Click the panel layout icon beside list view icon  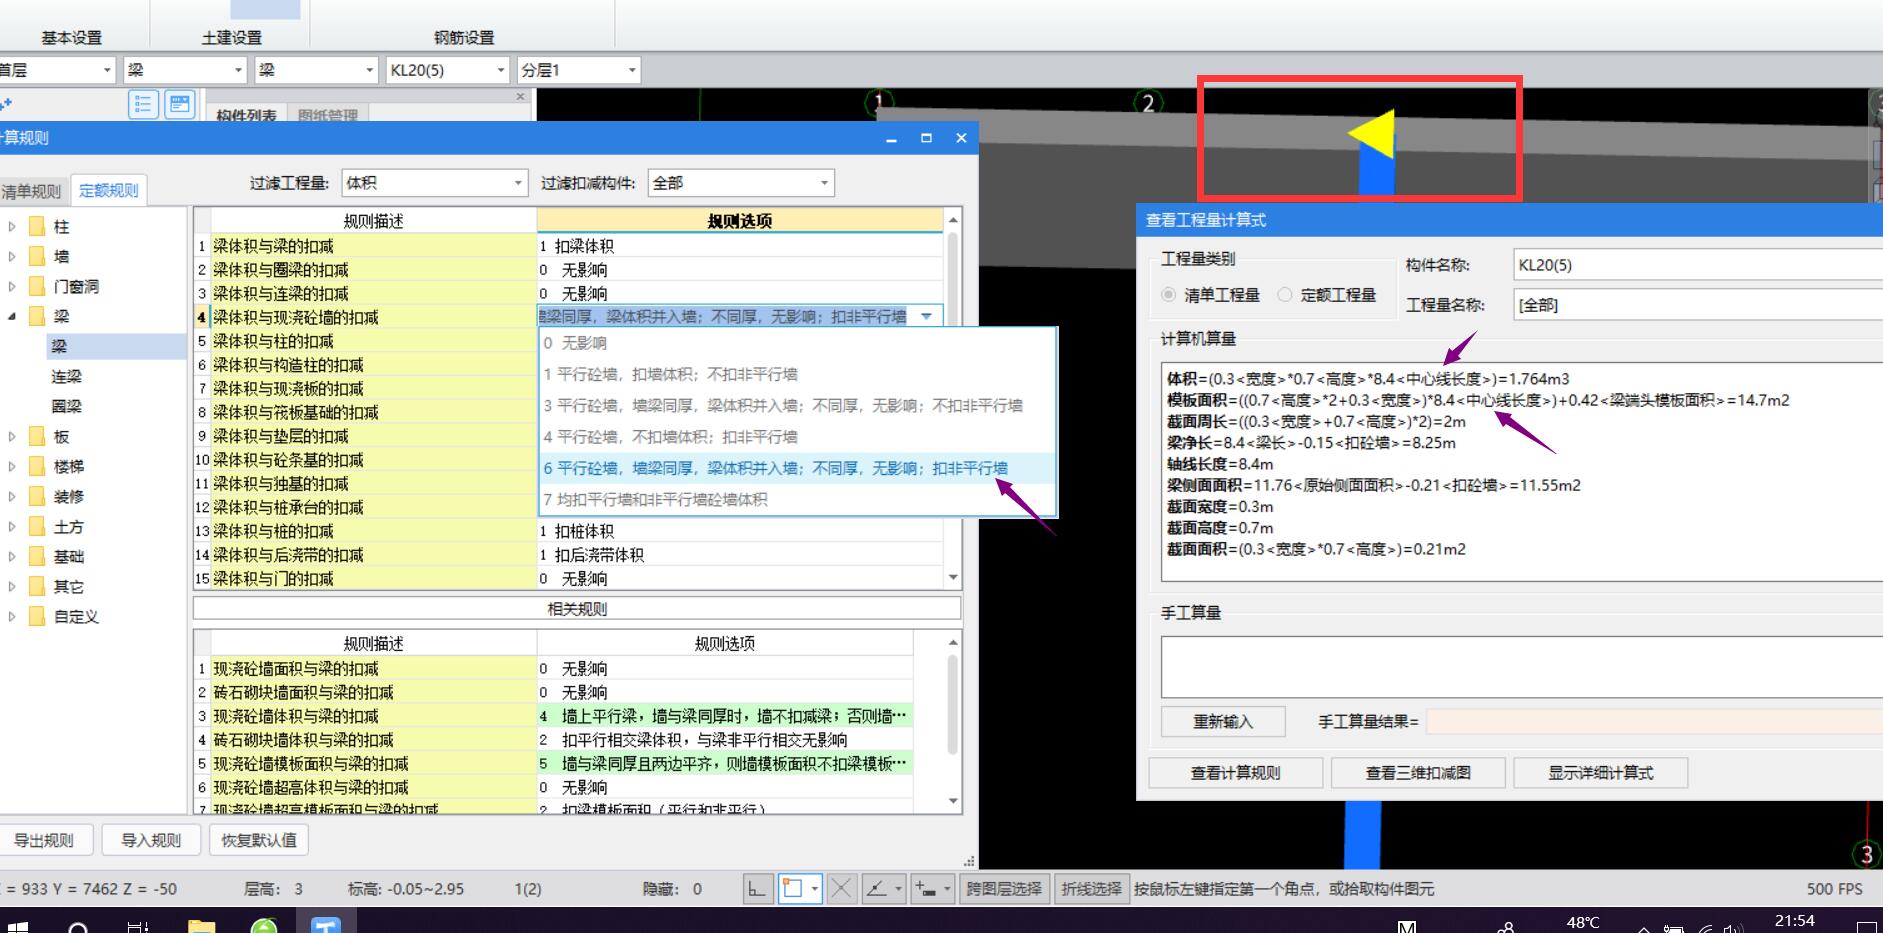coord(180,104)
